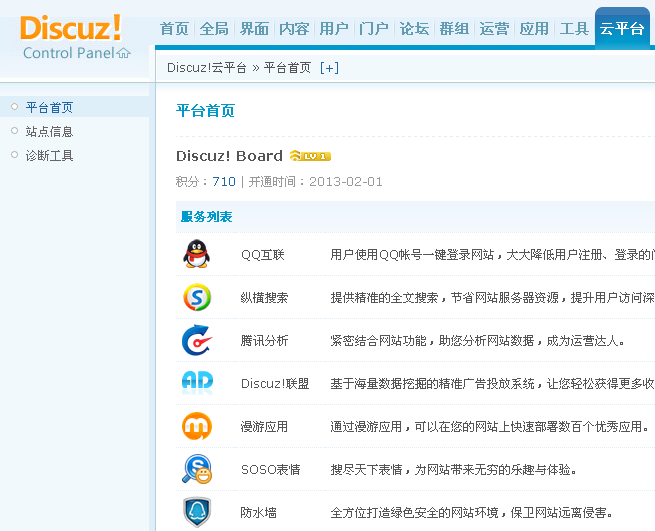The image size is (655, 531).
Task: Open the 应用 top menu
Action: pyautogui.click(x=534, y=29)
